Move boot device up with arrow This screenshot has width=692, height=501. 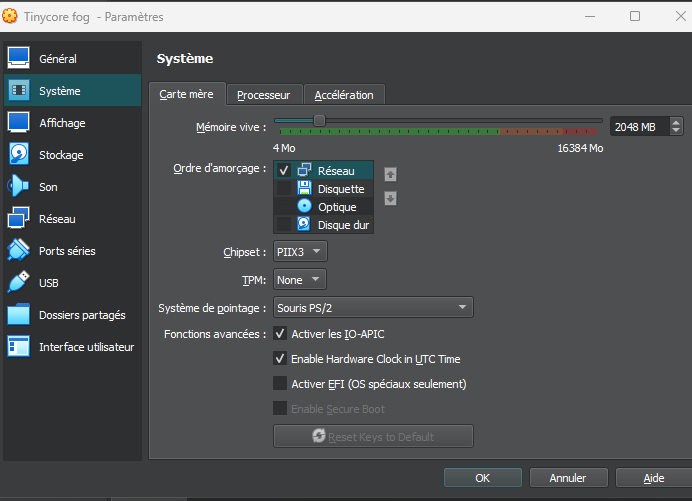(x=390, y=175)
